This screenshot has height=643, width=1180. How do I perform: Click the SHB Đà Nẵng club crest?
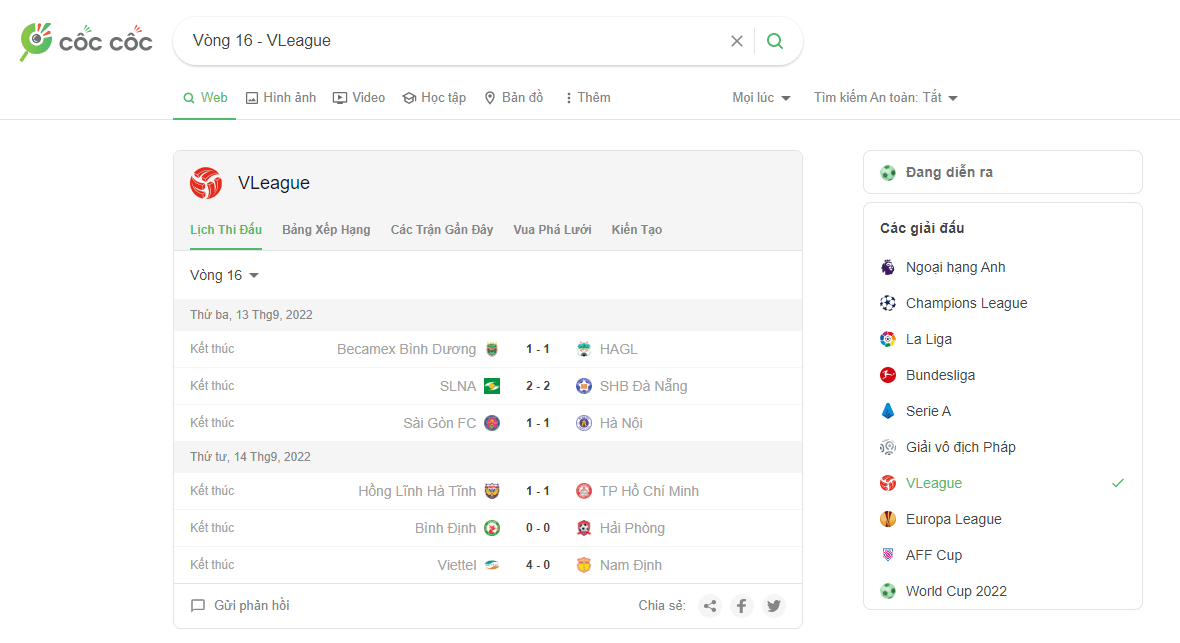(x=584, y=386)
